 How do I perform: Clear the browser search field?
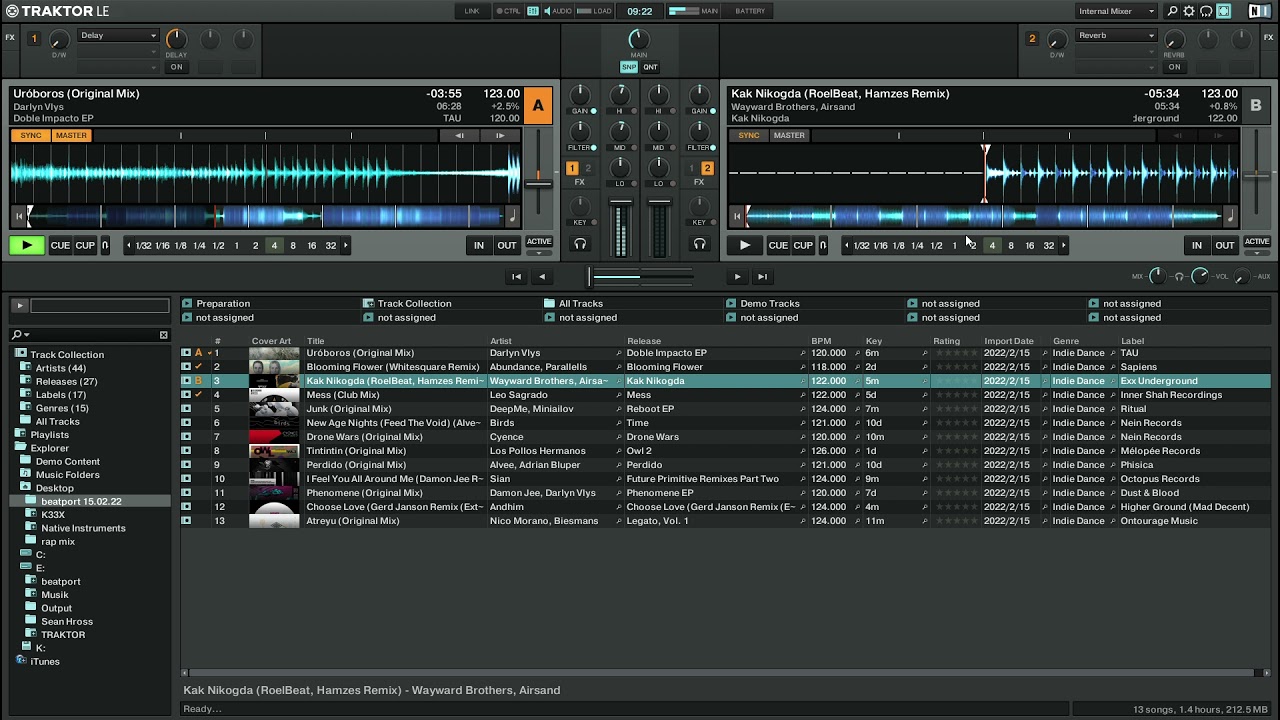164,335
